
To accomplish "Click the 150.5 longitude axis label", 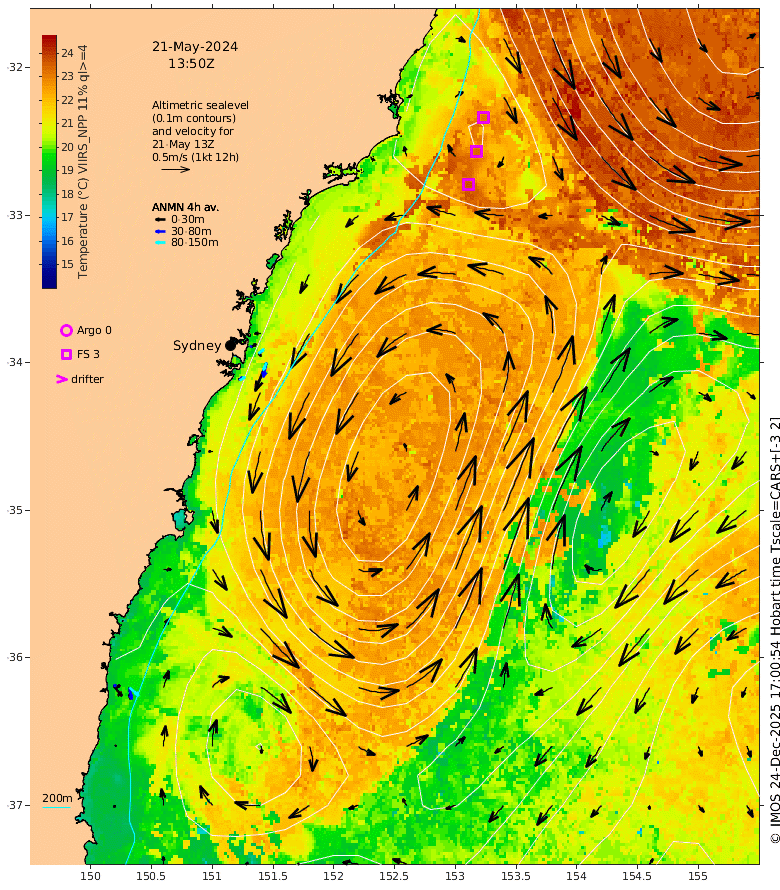I will [x=151, y=876].
